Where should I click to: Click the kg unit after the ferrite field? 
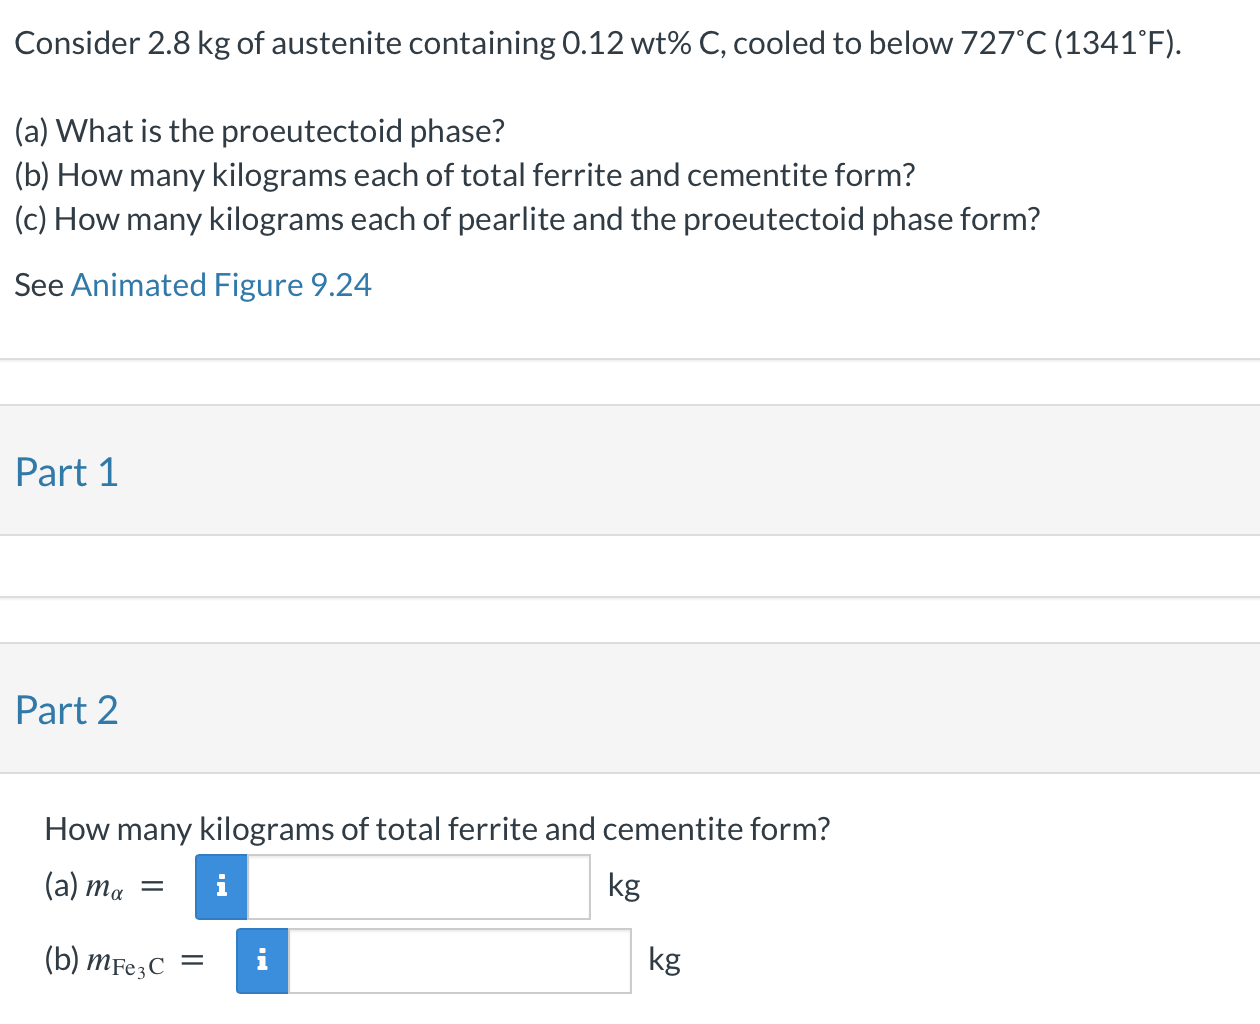click(624, 886)
